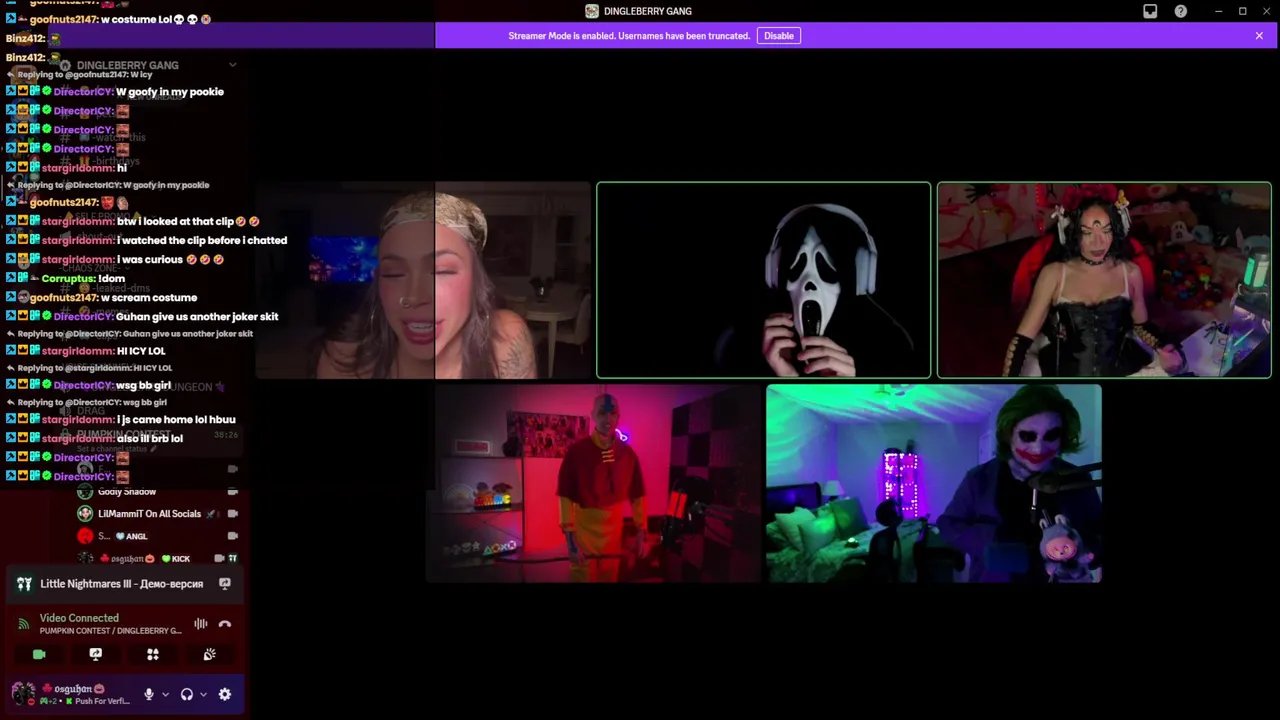Open headphone output options arrow
1280x720 pixels.
(203, 694)
